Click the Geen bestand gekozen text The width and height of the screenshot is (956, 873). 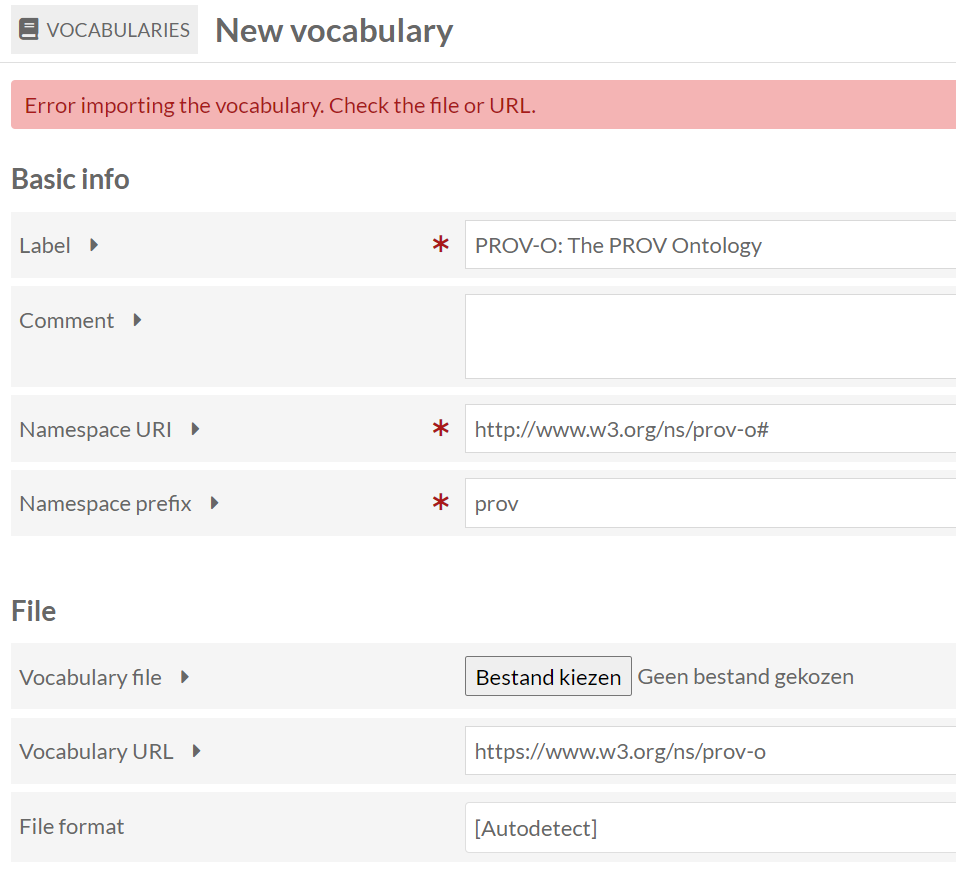[746, 677]
